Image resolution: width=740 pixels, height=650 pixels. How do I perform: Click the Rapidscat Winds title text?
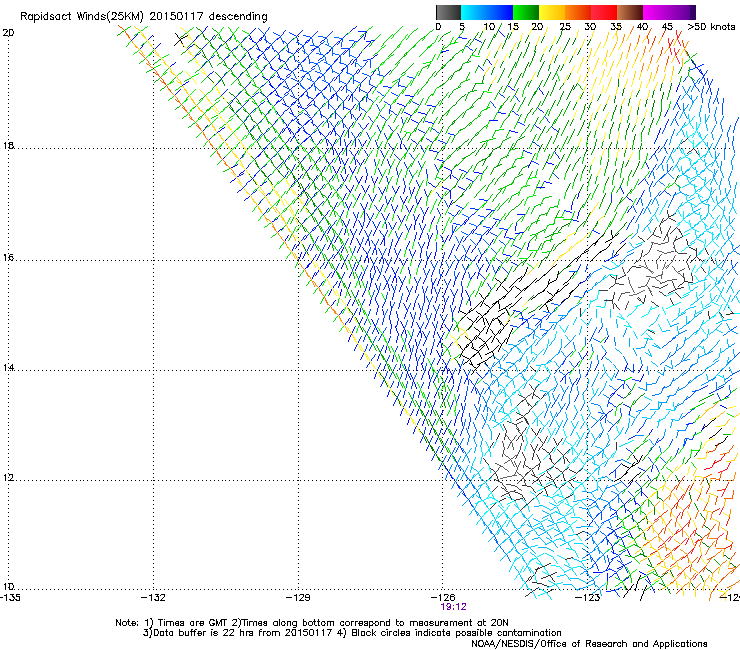[x=143, y=17]
